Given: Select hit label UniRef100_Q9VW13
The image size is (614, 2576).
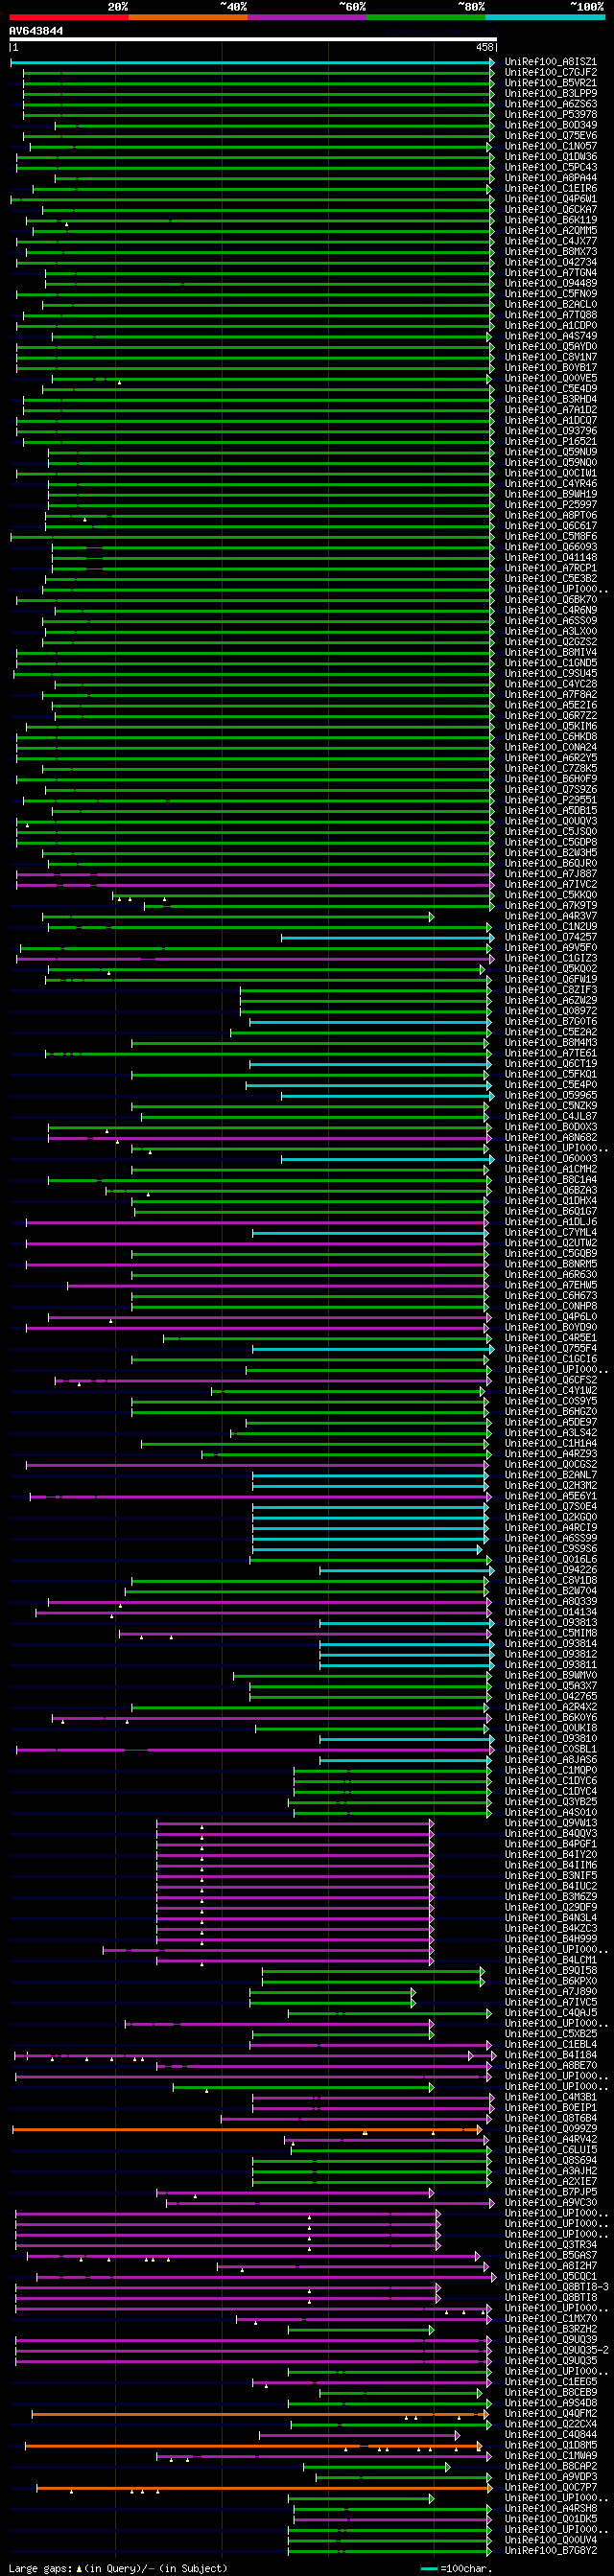Looking at the screenshot, I should pos(551,1823).
